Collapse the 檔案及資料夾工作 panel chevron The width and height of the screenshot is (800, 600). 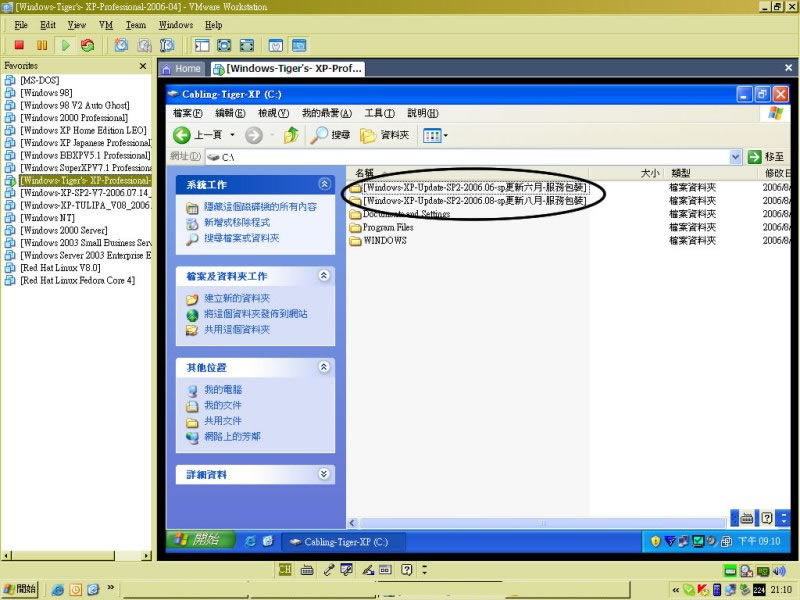(324, 276)
